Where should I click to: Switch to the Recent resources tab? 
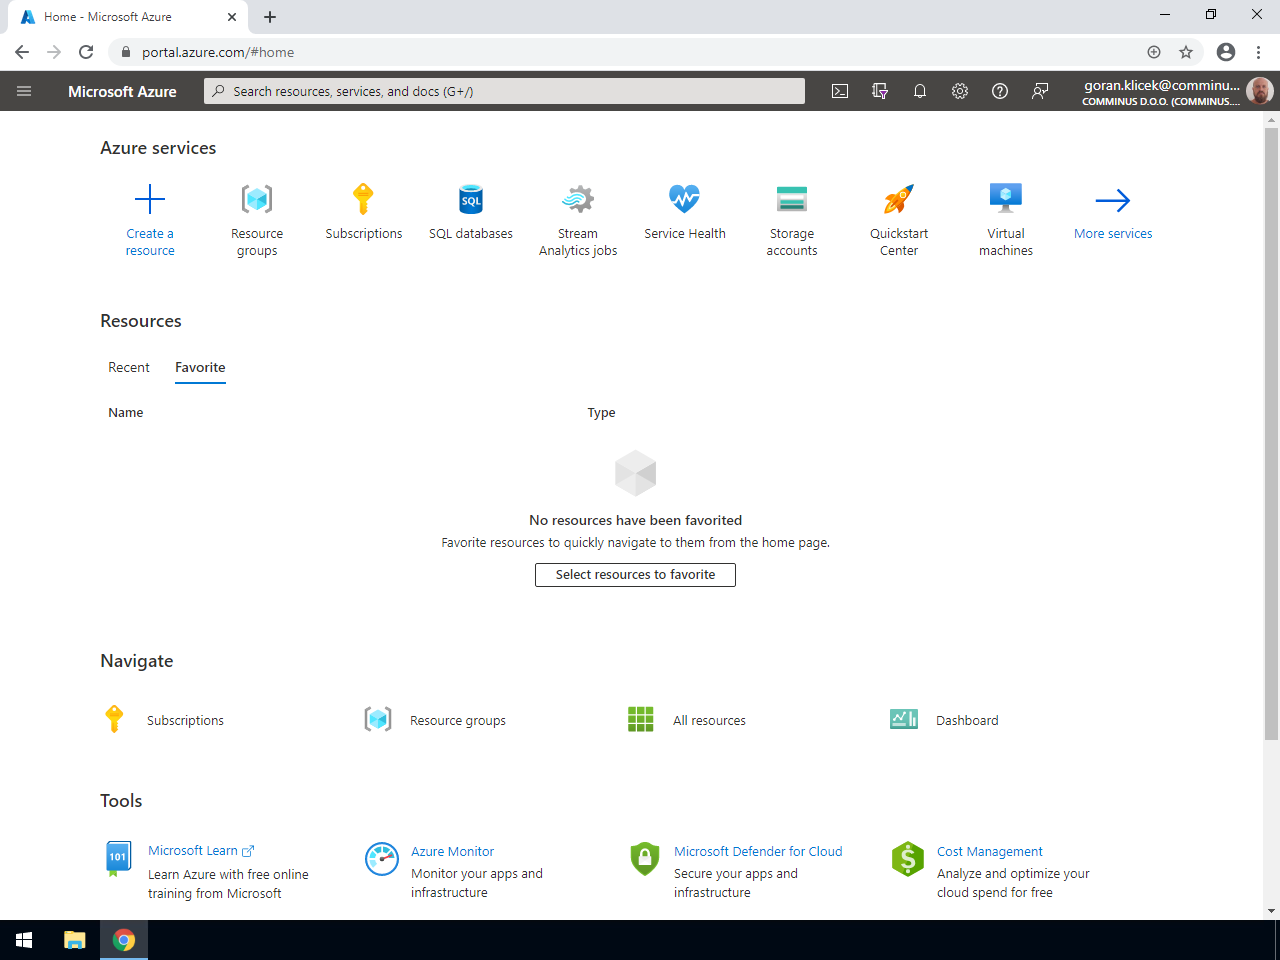pyautogui.click(x=129, y=367)
